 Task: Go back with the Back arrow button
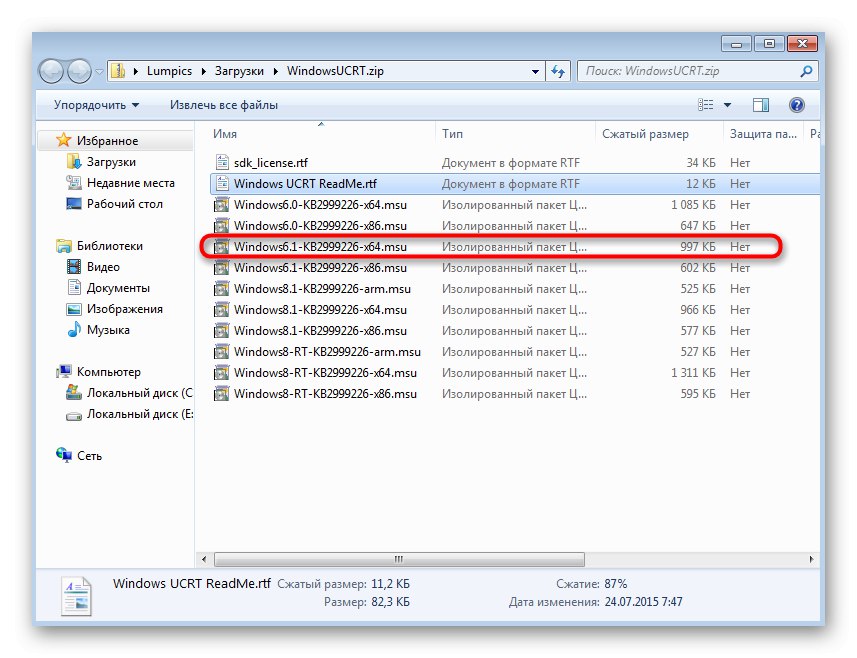tap(51, 72)
